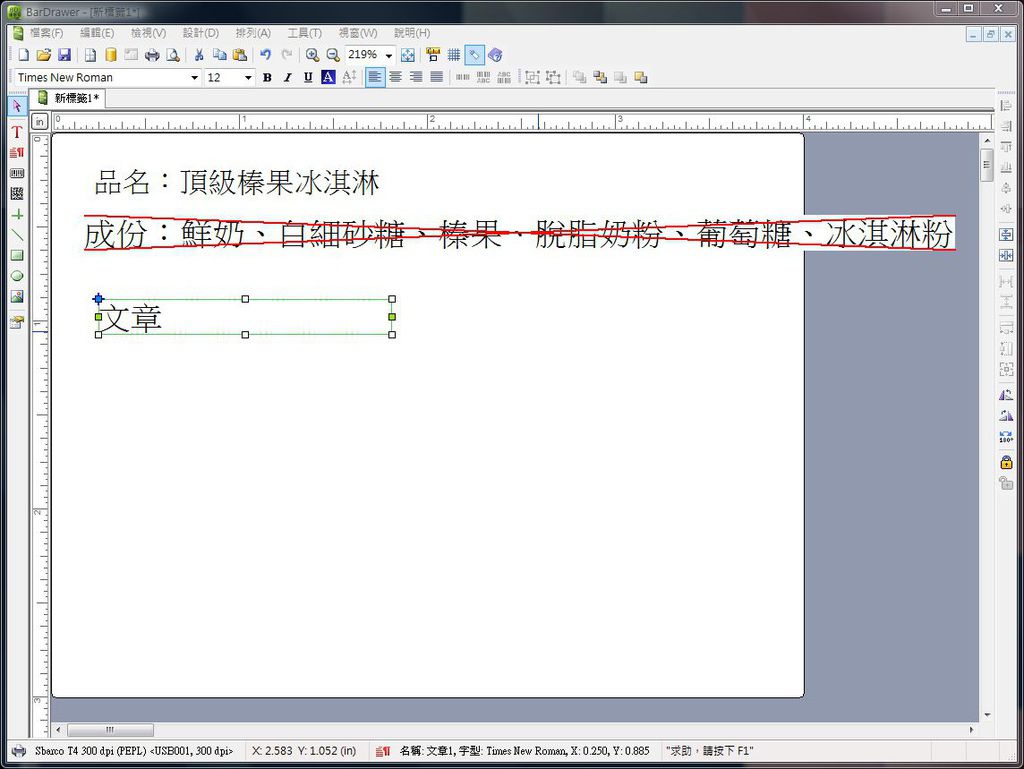Select the linear barcode tool
Image resolution: width=1024 pixels, height=769 pixels.
[x=17, y=174]
